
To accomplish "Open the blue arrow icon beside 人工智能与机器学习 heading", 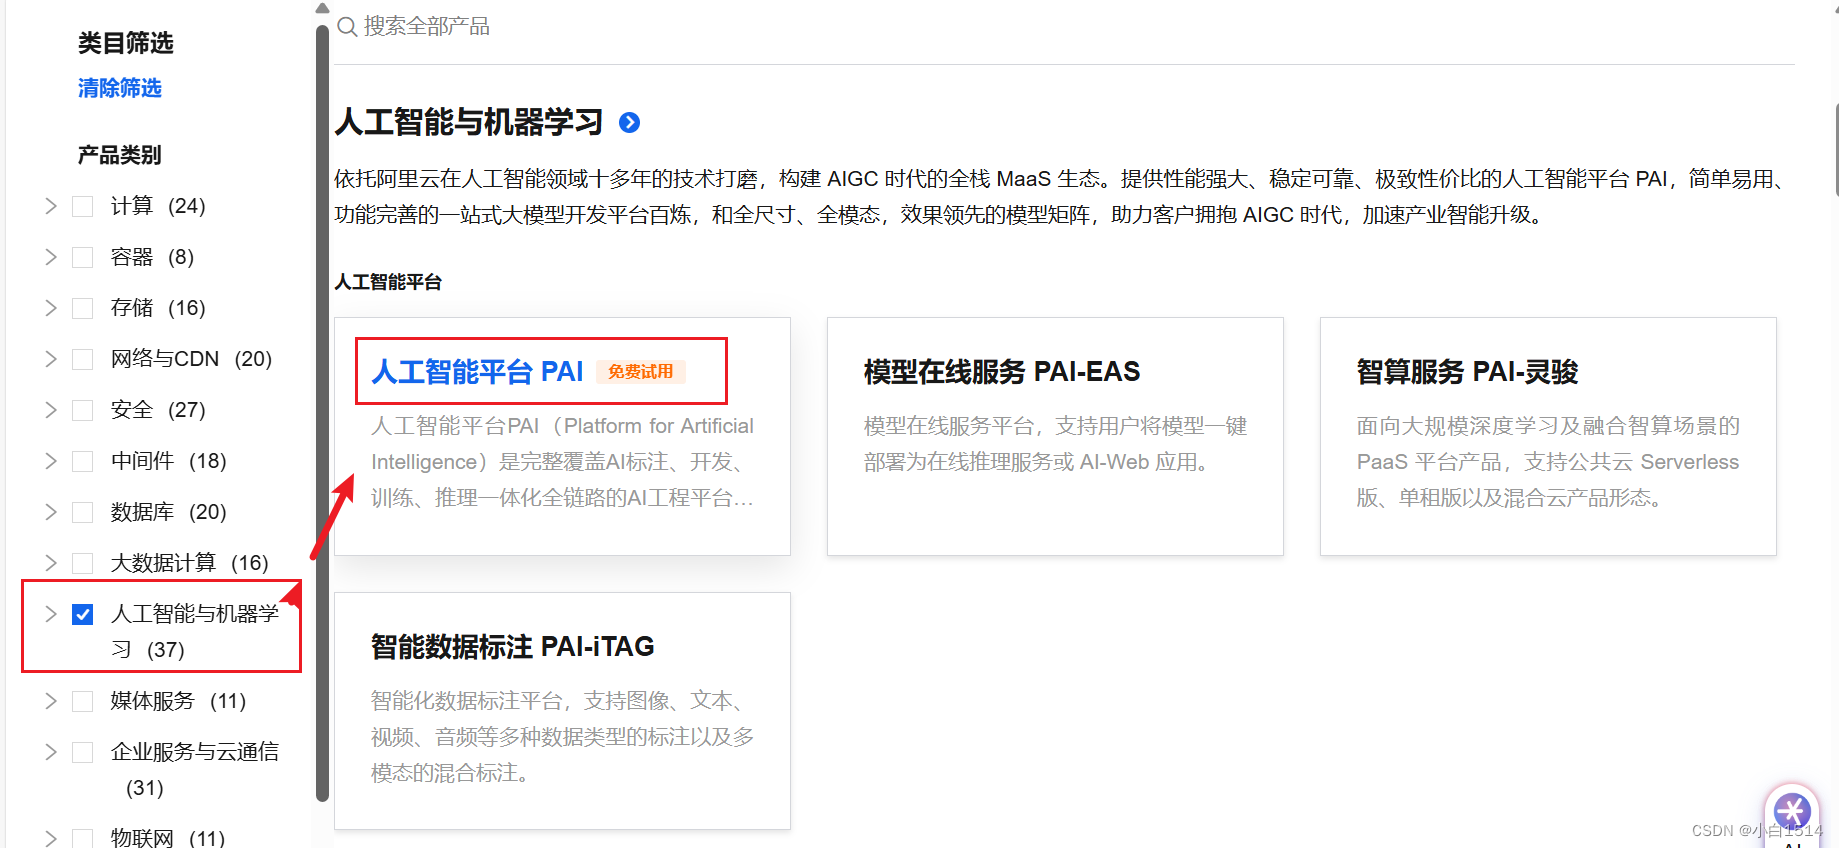I will pos(629,123).
